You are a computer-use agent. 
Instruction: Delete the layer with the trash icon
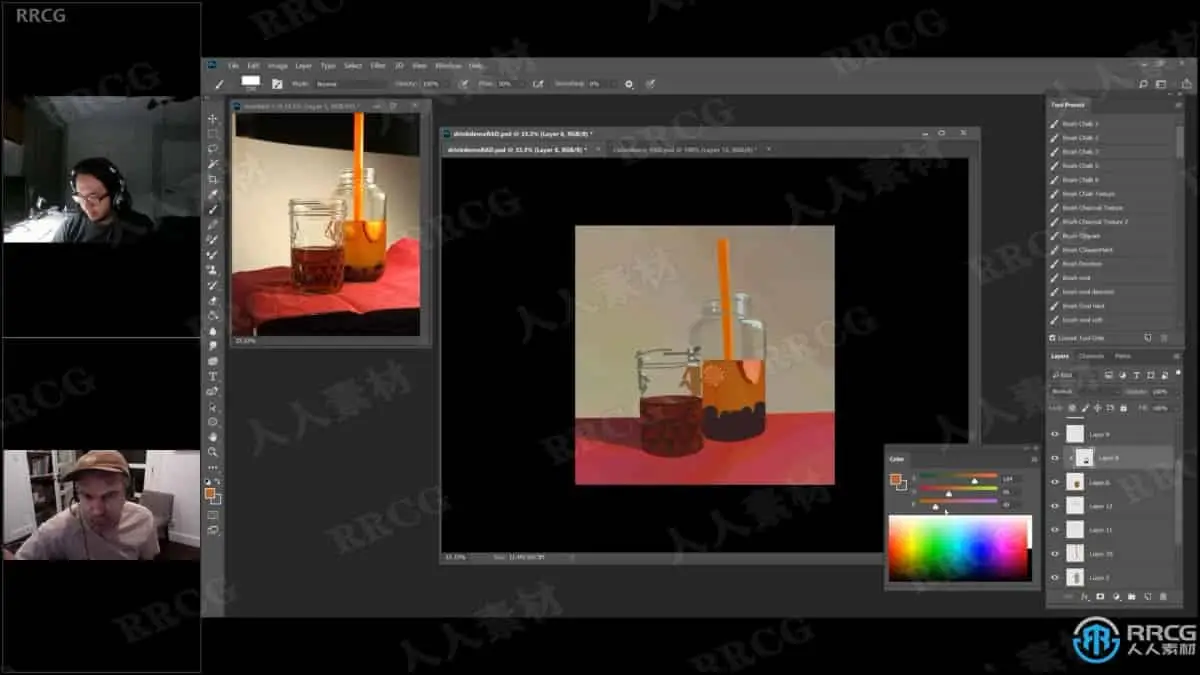[1163, 596]
